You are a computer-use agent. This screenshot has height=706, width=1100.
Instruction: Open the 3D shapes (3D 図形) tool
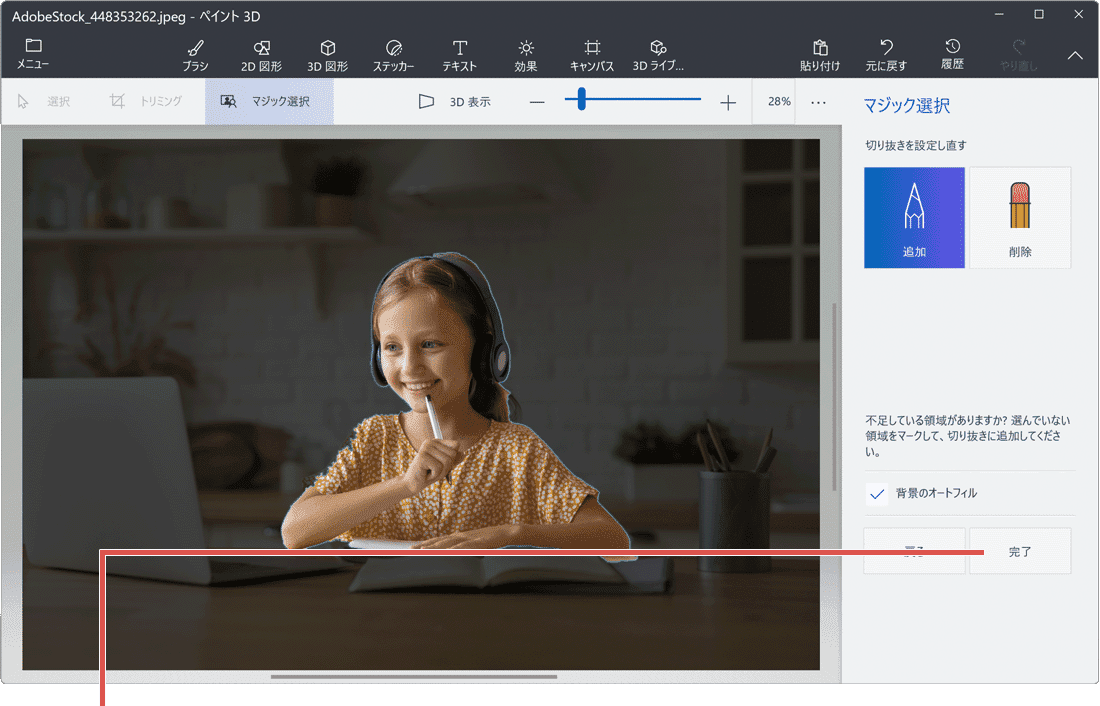point(327,55)
